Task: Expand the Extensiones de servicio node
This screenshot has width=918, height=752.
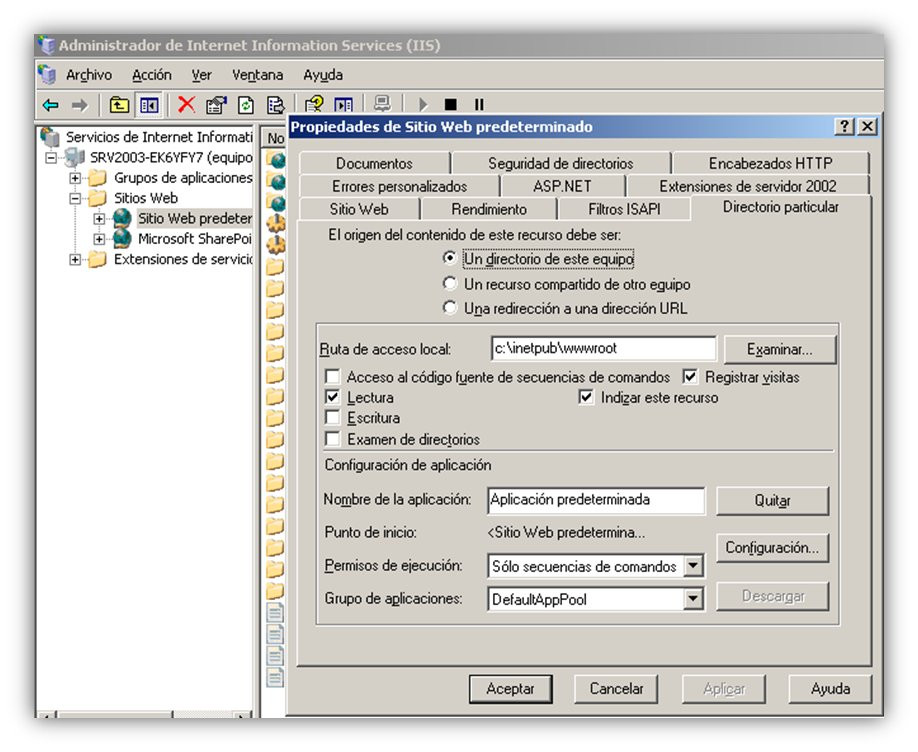Action: pos(75,259)
